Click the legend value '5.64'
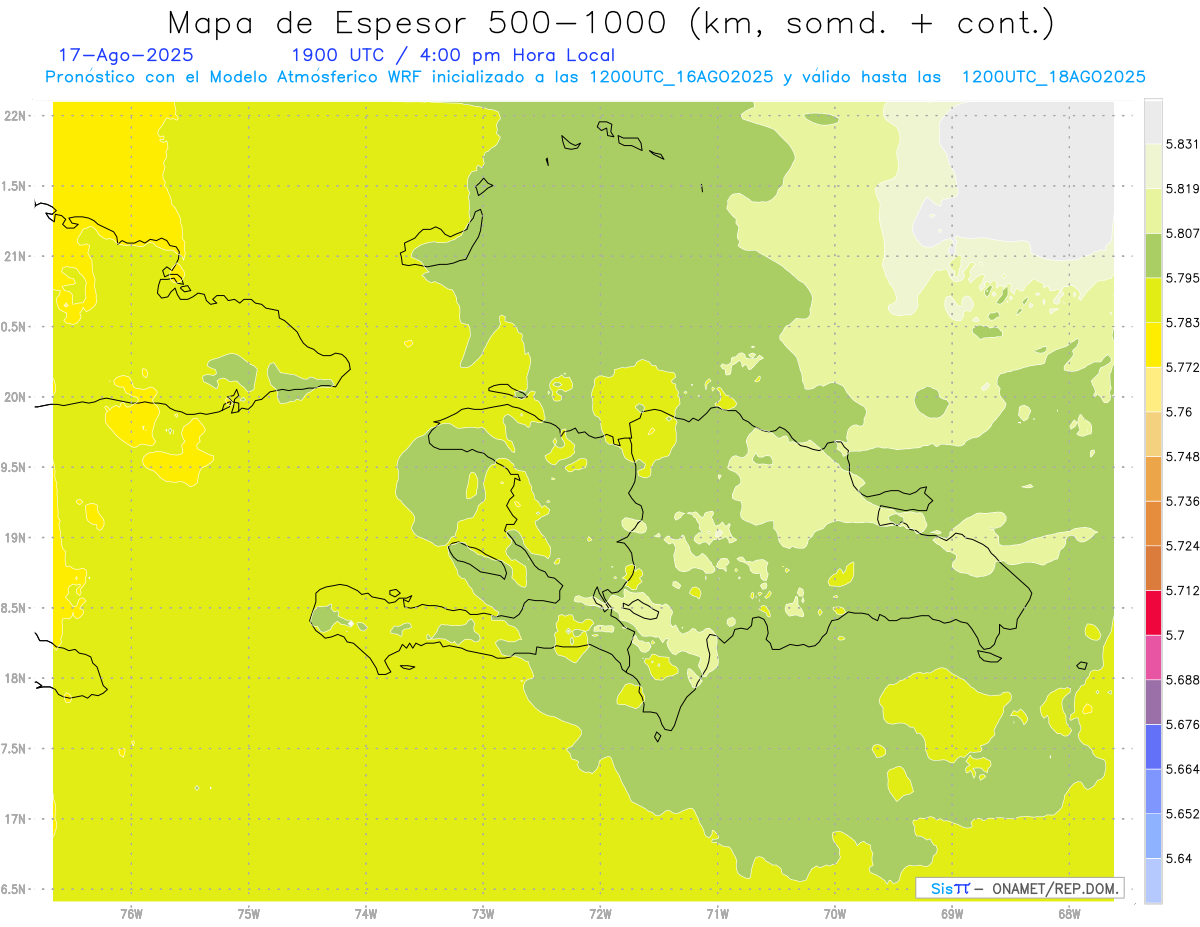1200x927 pixels. click(1178, 858)
